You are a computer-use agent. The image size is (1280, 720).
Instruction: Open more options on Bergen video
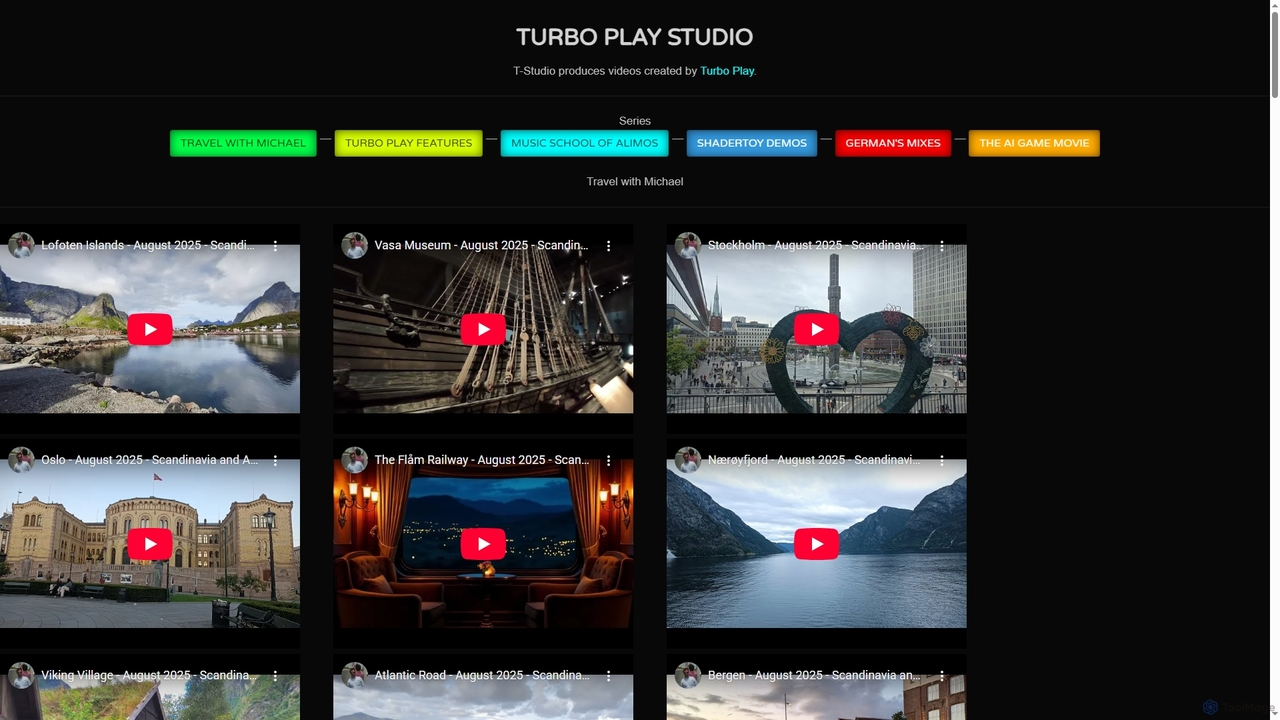tap(941, 675)
